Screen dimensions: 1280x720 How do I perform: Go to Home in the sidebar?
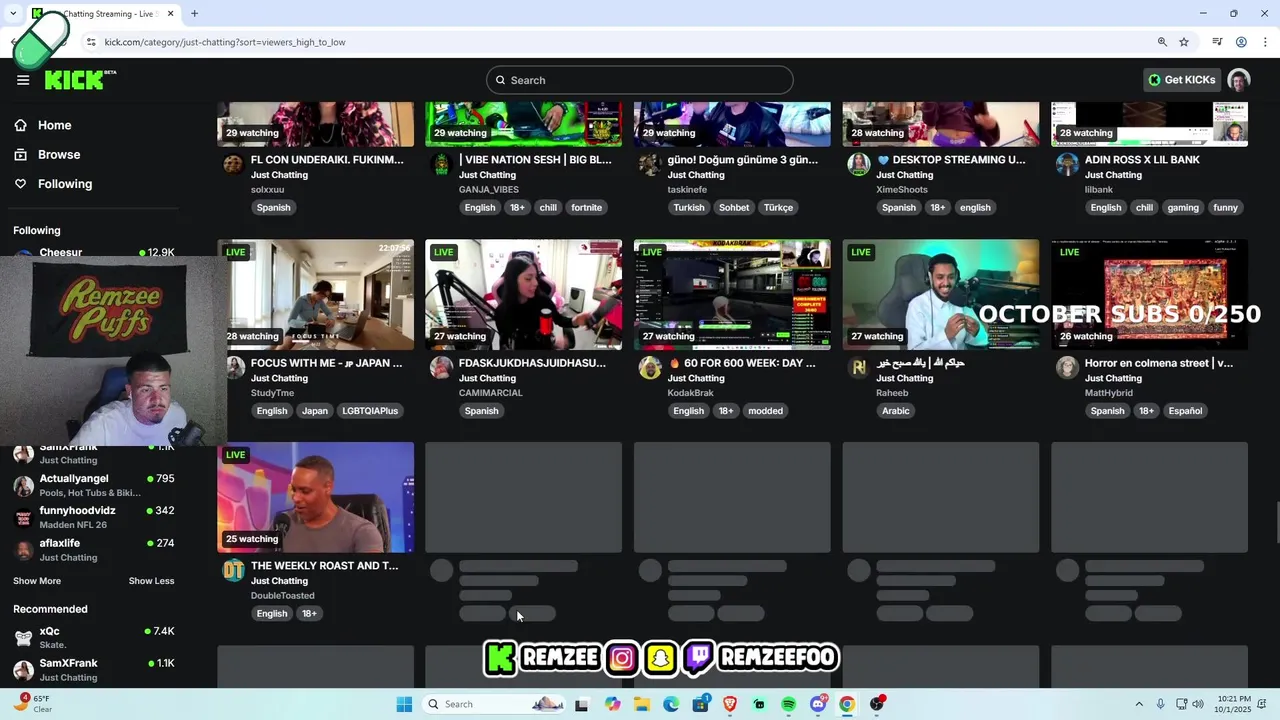pyautogui.click(x=55, y=125)
